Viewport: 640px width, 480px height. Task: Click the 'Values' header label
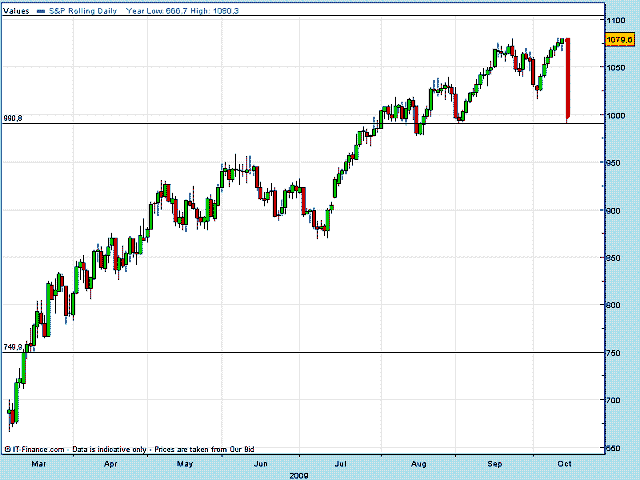[x=16, y=11]
